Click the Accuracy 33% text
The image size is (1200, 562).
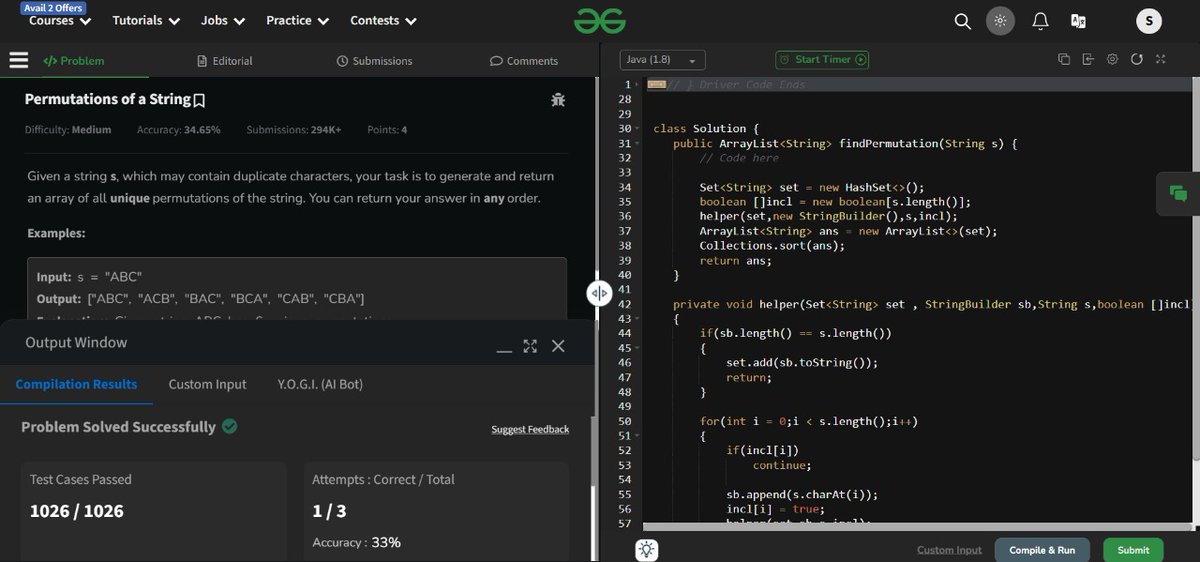click(356, 542)
